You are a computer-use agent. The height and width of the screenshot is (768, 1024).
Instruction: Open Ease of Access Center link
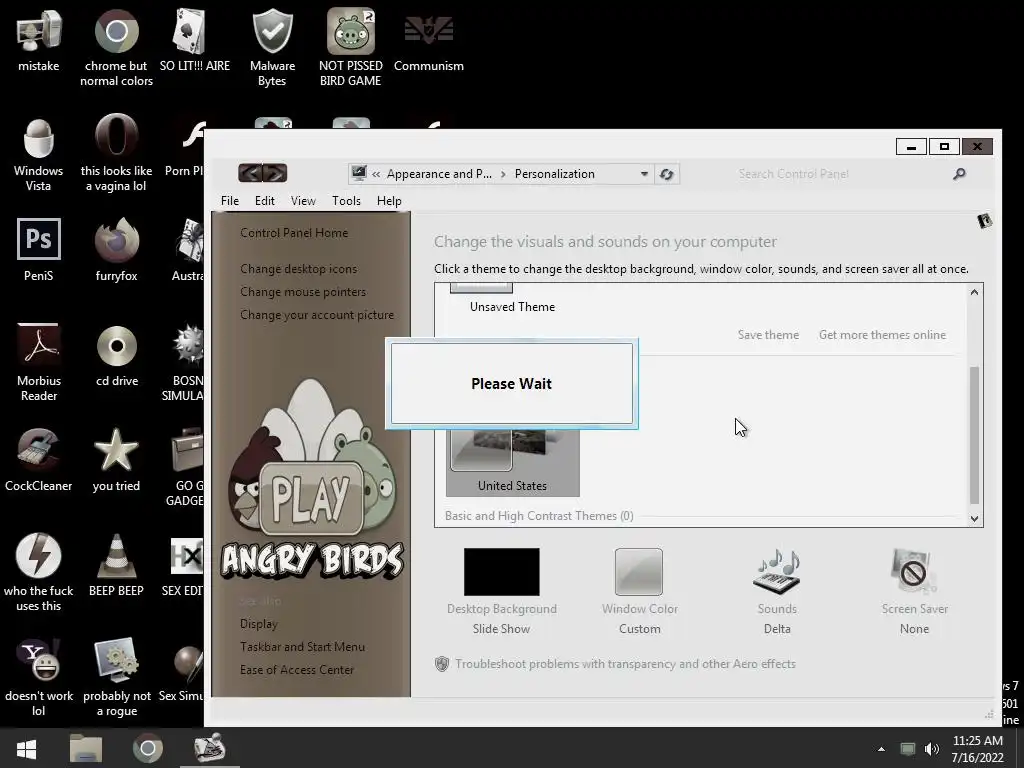(296, 669)
